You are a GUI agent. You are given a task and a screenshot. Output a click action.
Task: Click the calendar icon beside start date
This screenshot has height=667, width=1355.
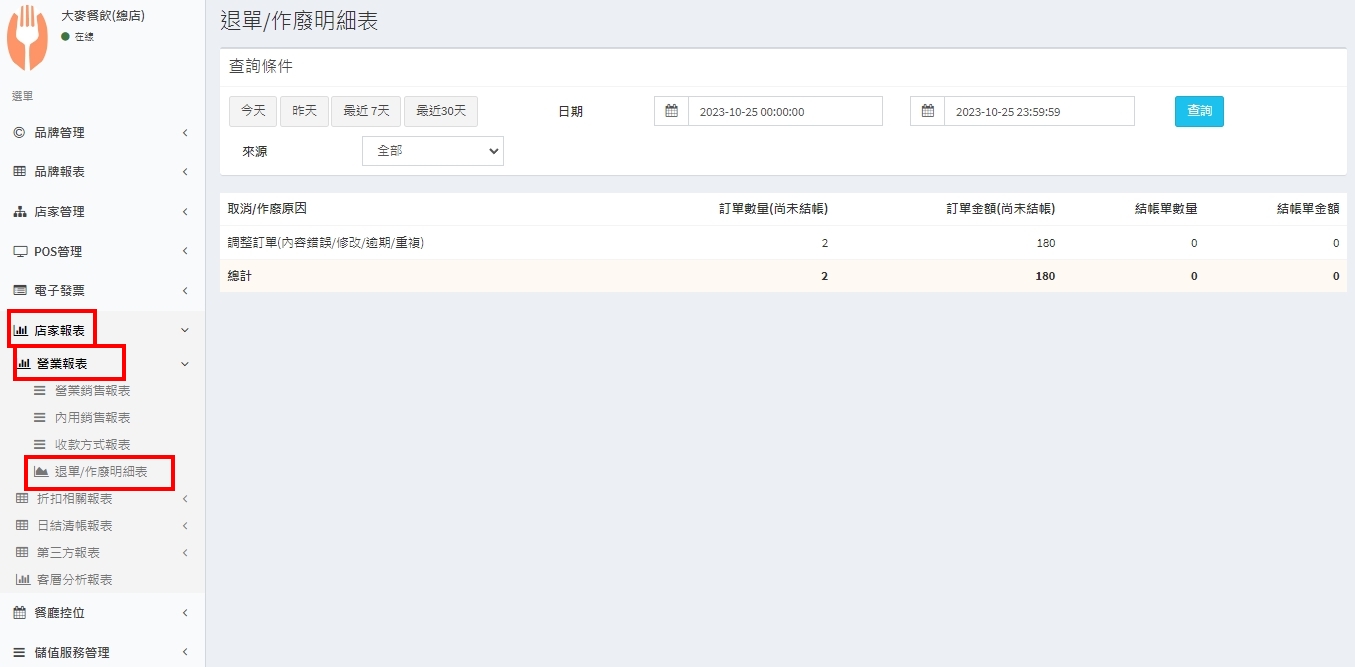coord(671,111)
